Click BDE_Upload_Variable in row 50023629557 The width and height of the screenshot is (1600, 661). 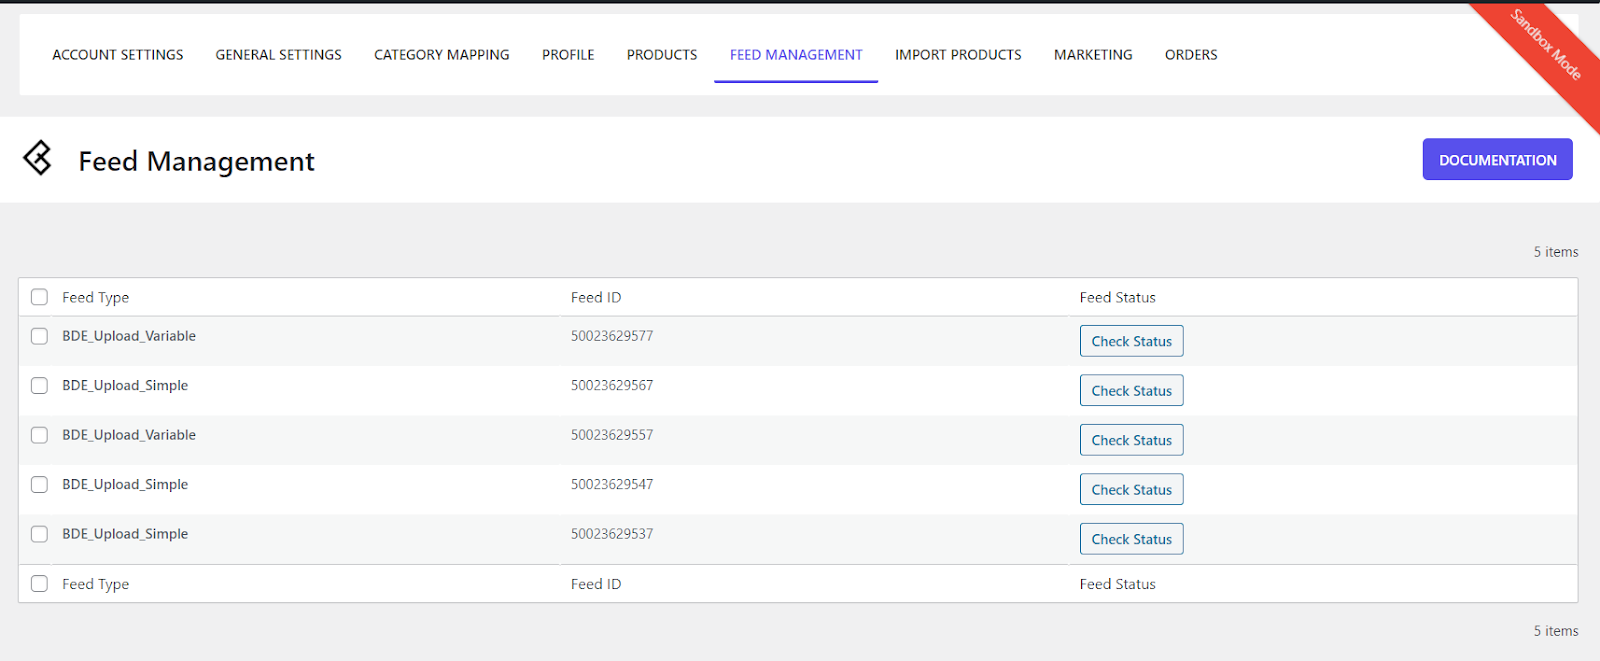[x=129, y=435]
